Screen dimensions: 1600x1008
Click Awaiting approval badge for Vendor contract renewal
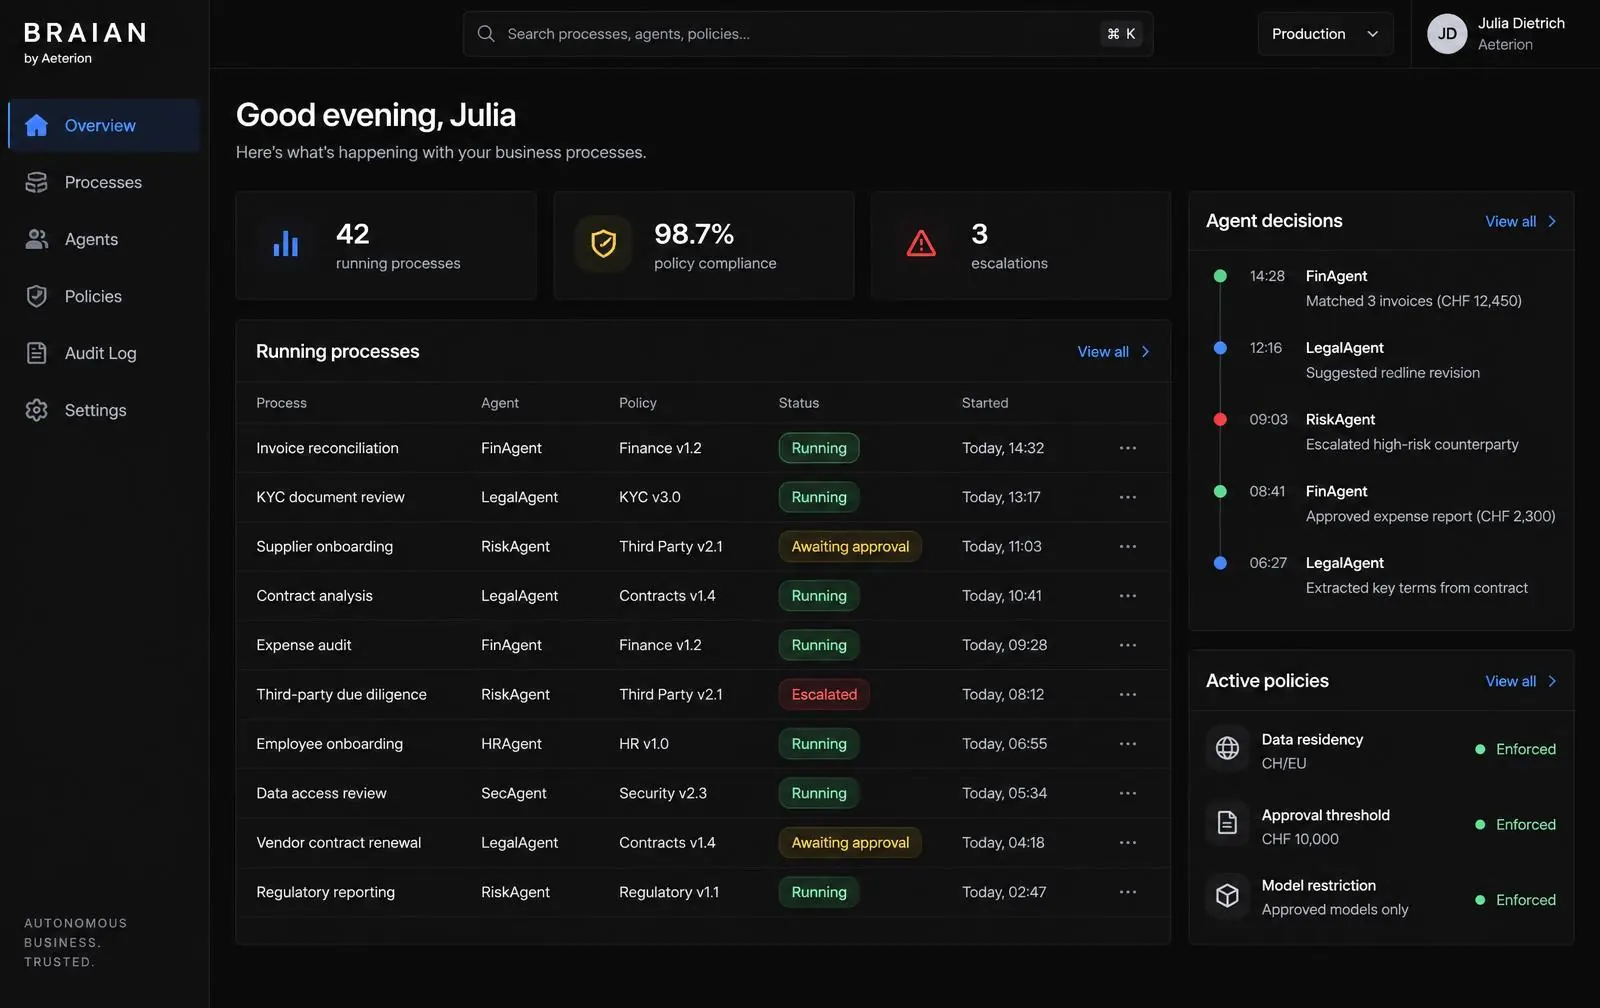tap(850, 843)
